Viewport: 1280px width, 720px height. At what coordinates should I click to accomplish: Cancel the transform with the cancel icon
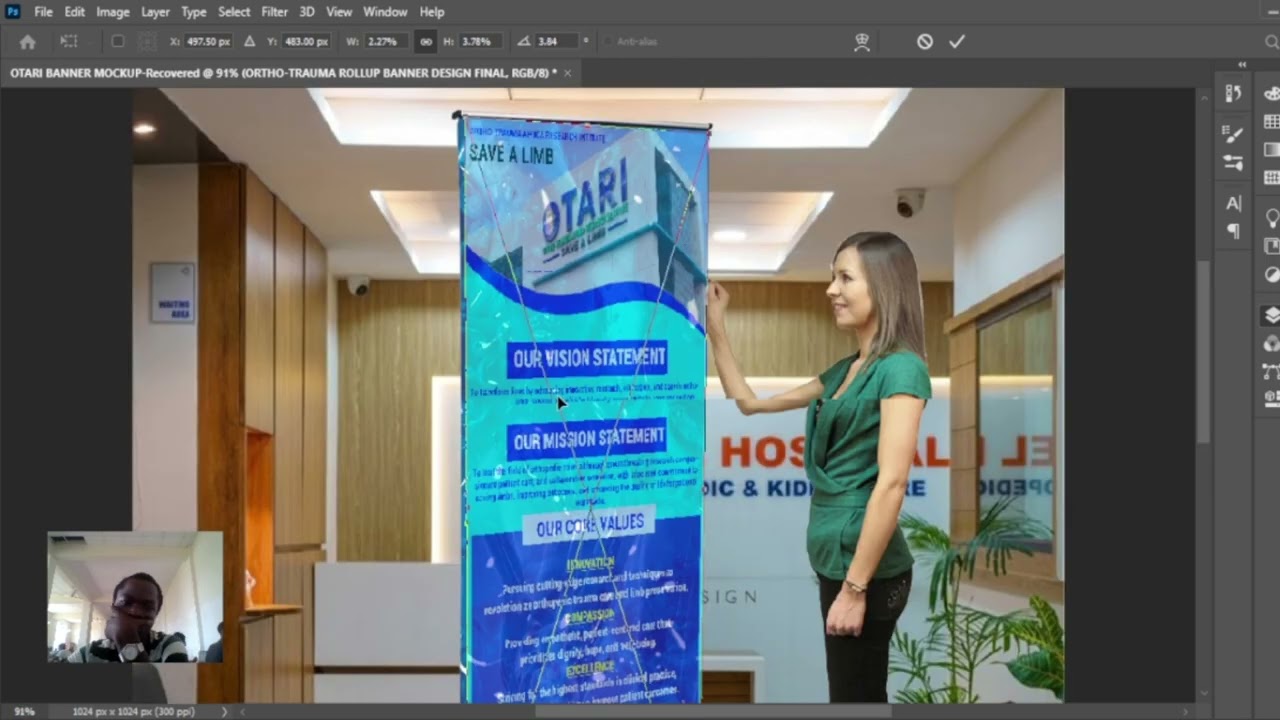925,42
